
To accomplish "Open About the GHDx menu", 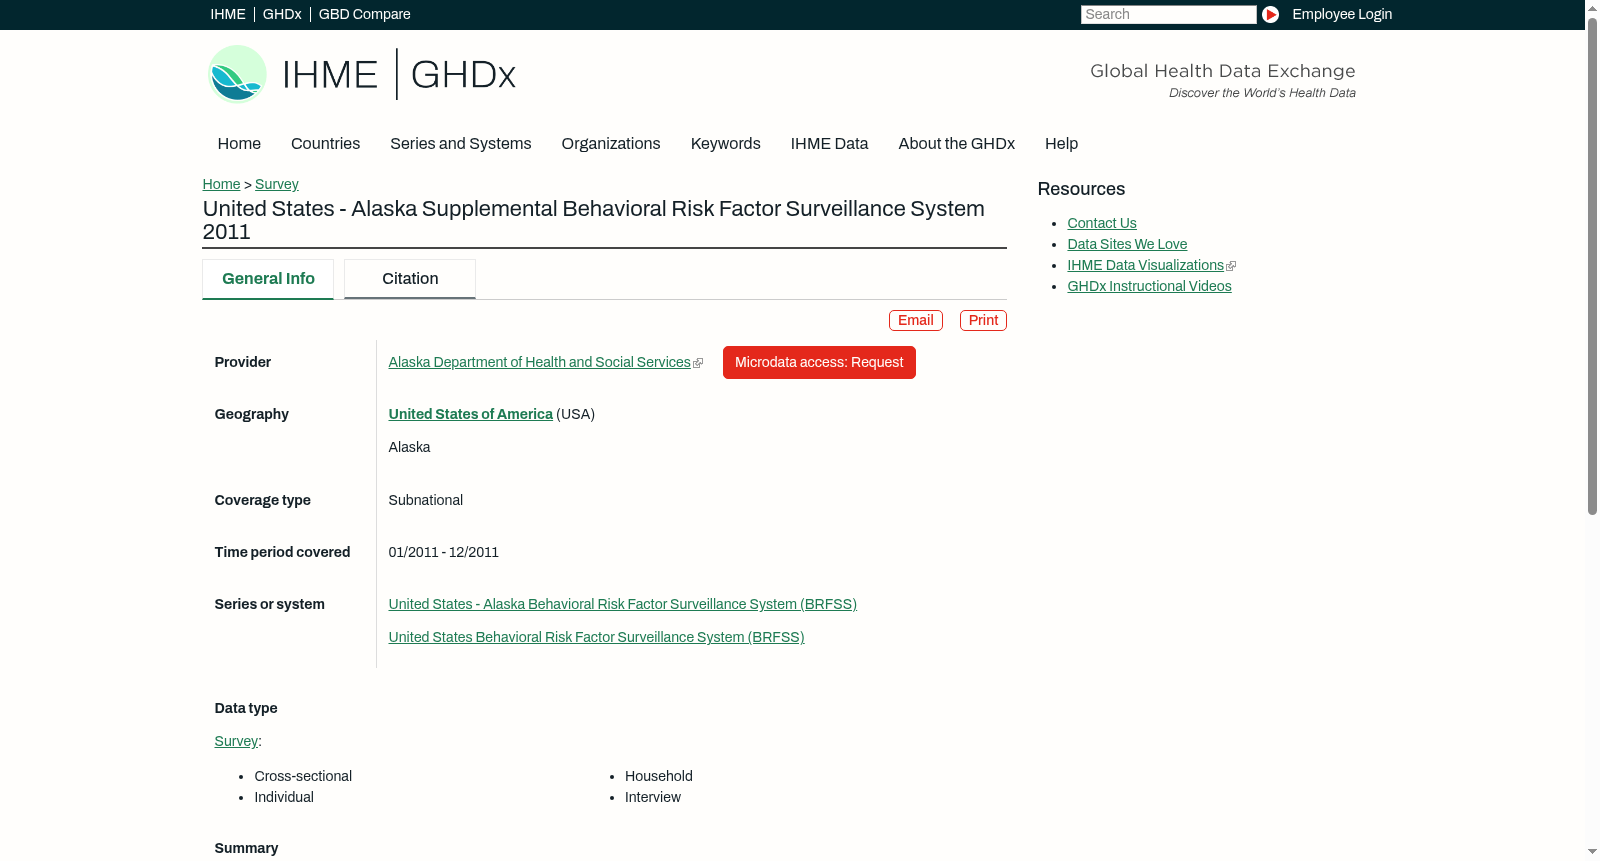I will [957, 144].
